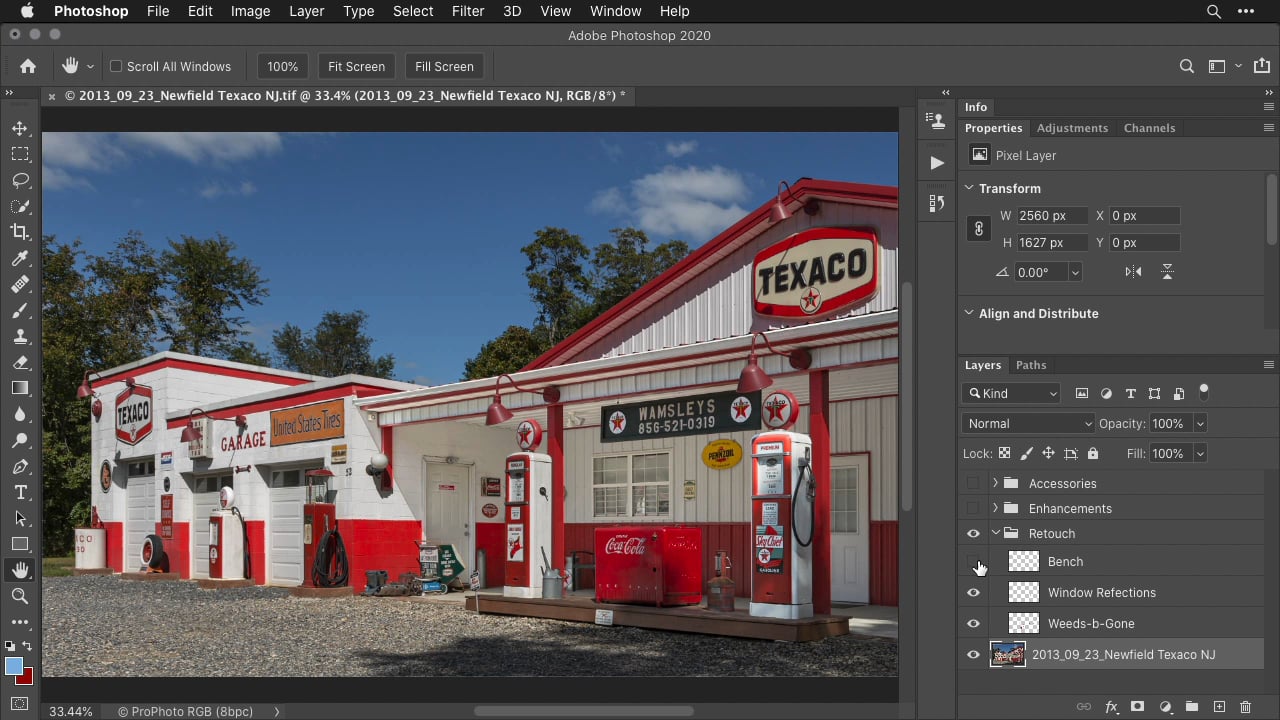Hide the Weeds-b-Gone layer
Viewport: 1280px width, 720px height.
coord(973,624)
